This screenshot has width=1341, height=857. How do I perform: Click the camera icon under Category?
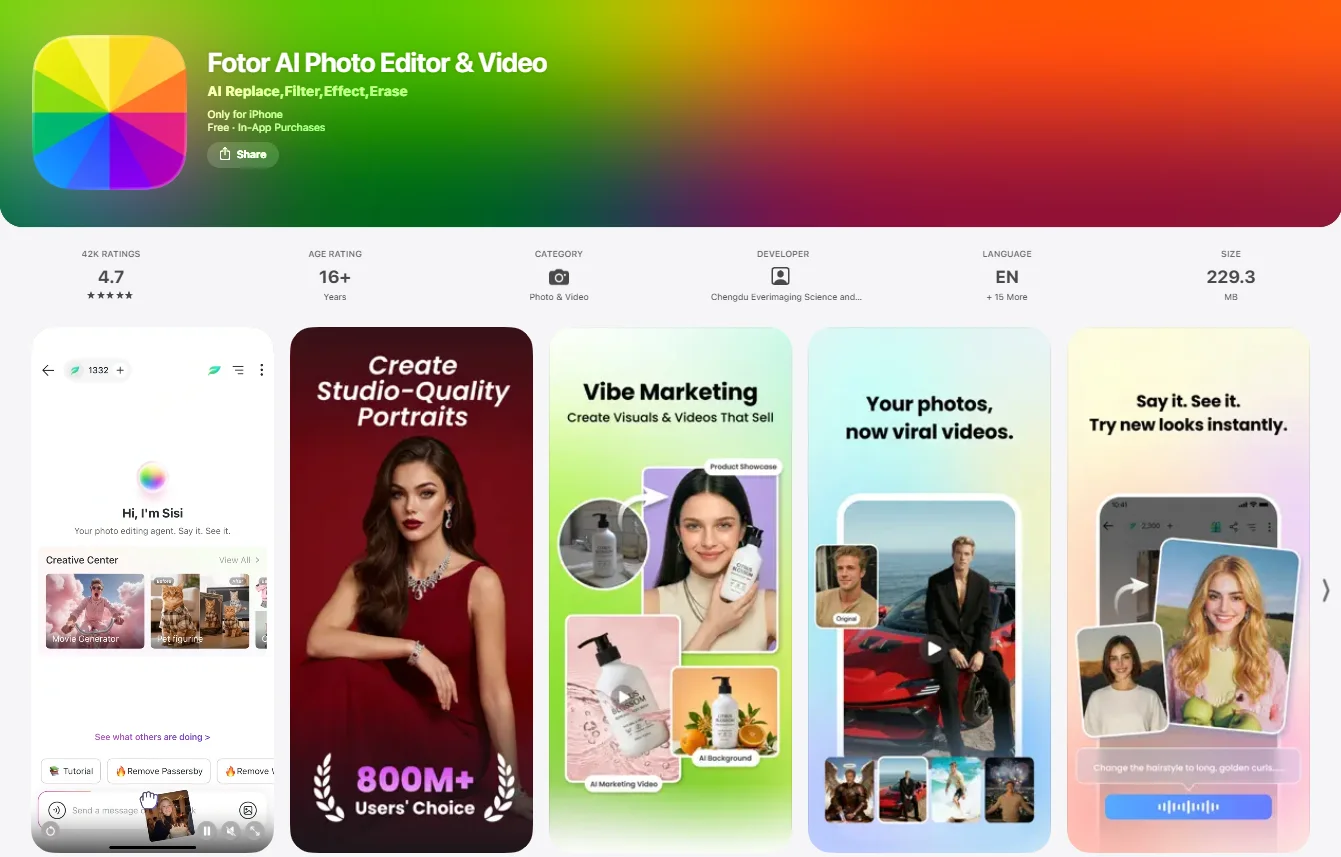coord(559,277)
